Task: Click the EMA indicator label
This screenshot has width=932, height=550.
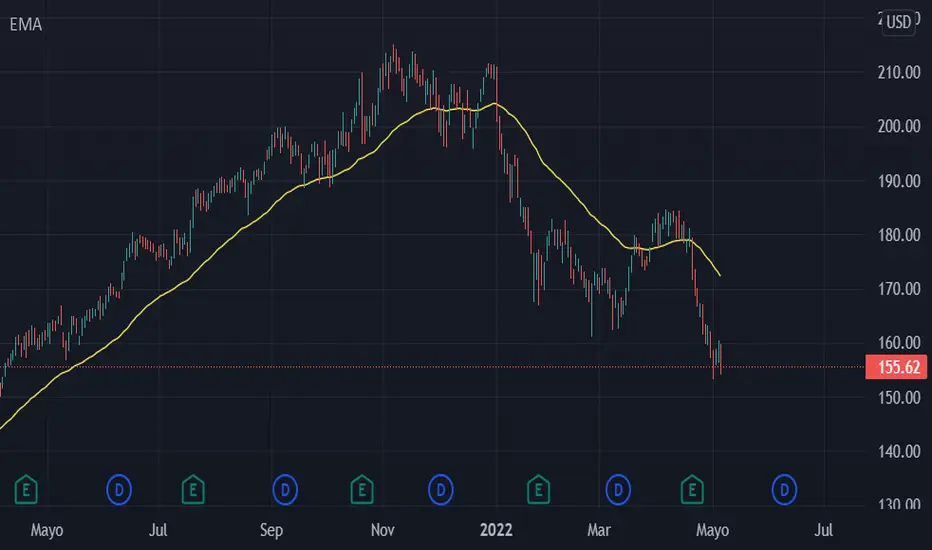Action: click(x=26, y=24)
